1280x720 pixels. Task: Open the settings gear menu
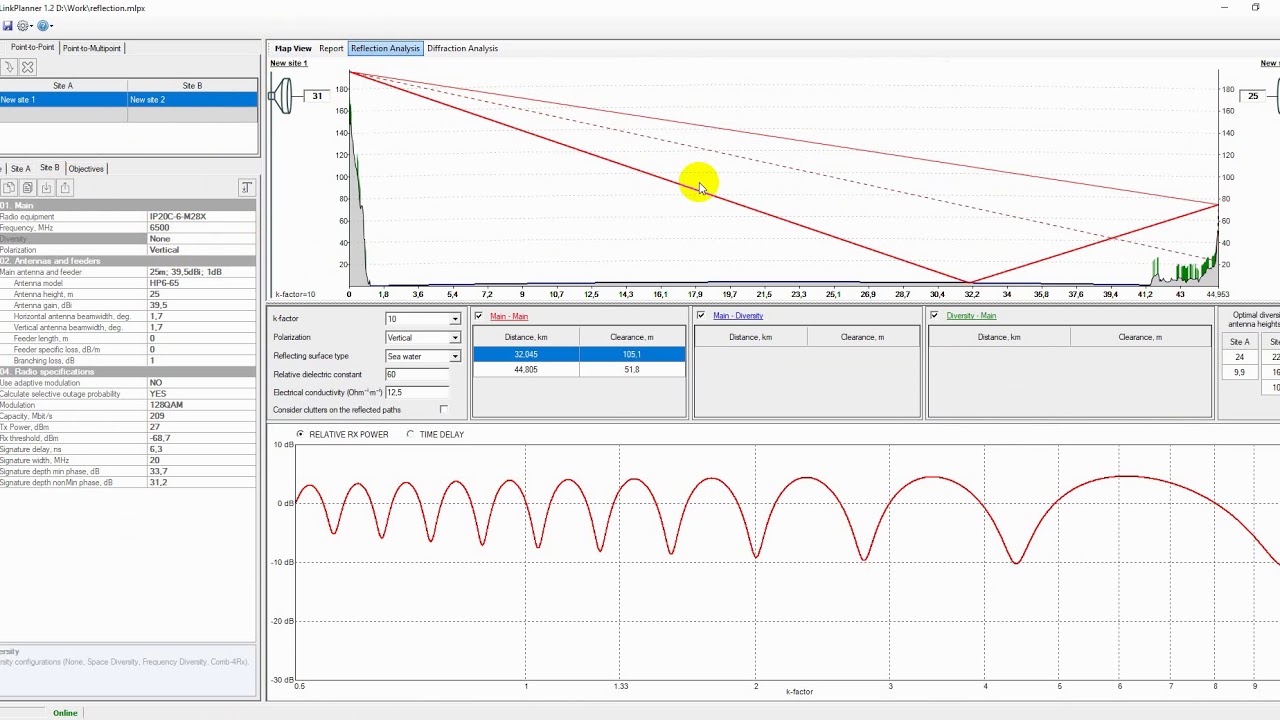[24, 26]
